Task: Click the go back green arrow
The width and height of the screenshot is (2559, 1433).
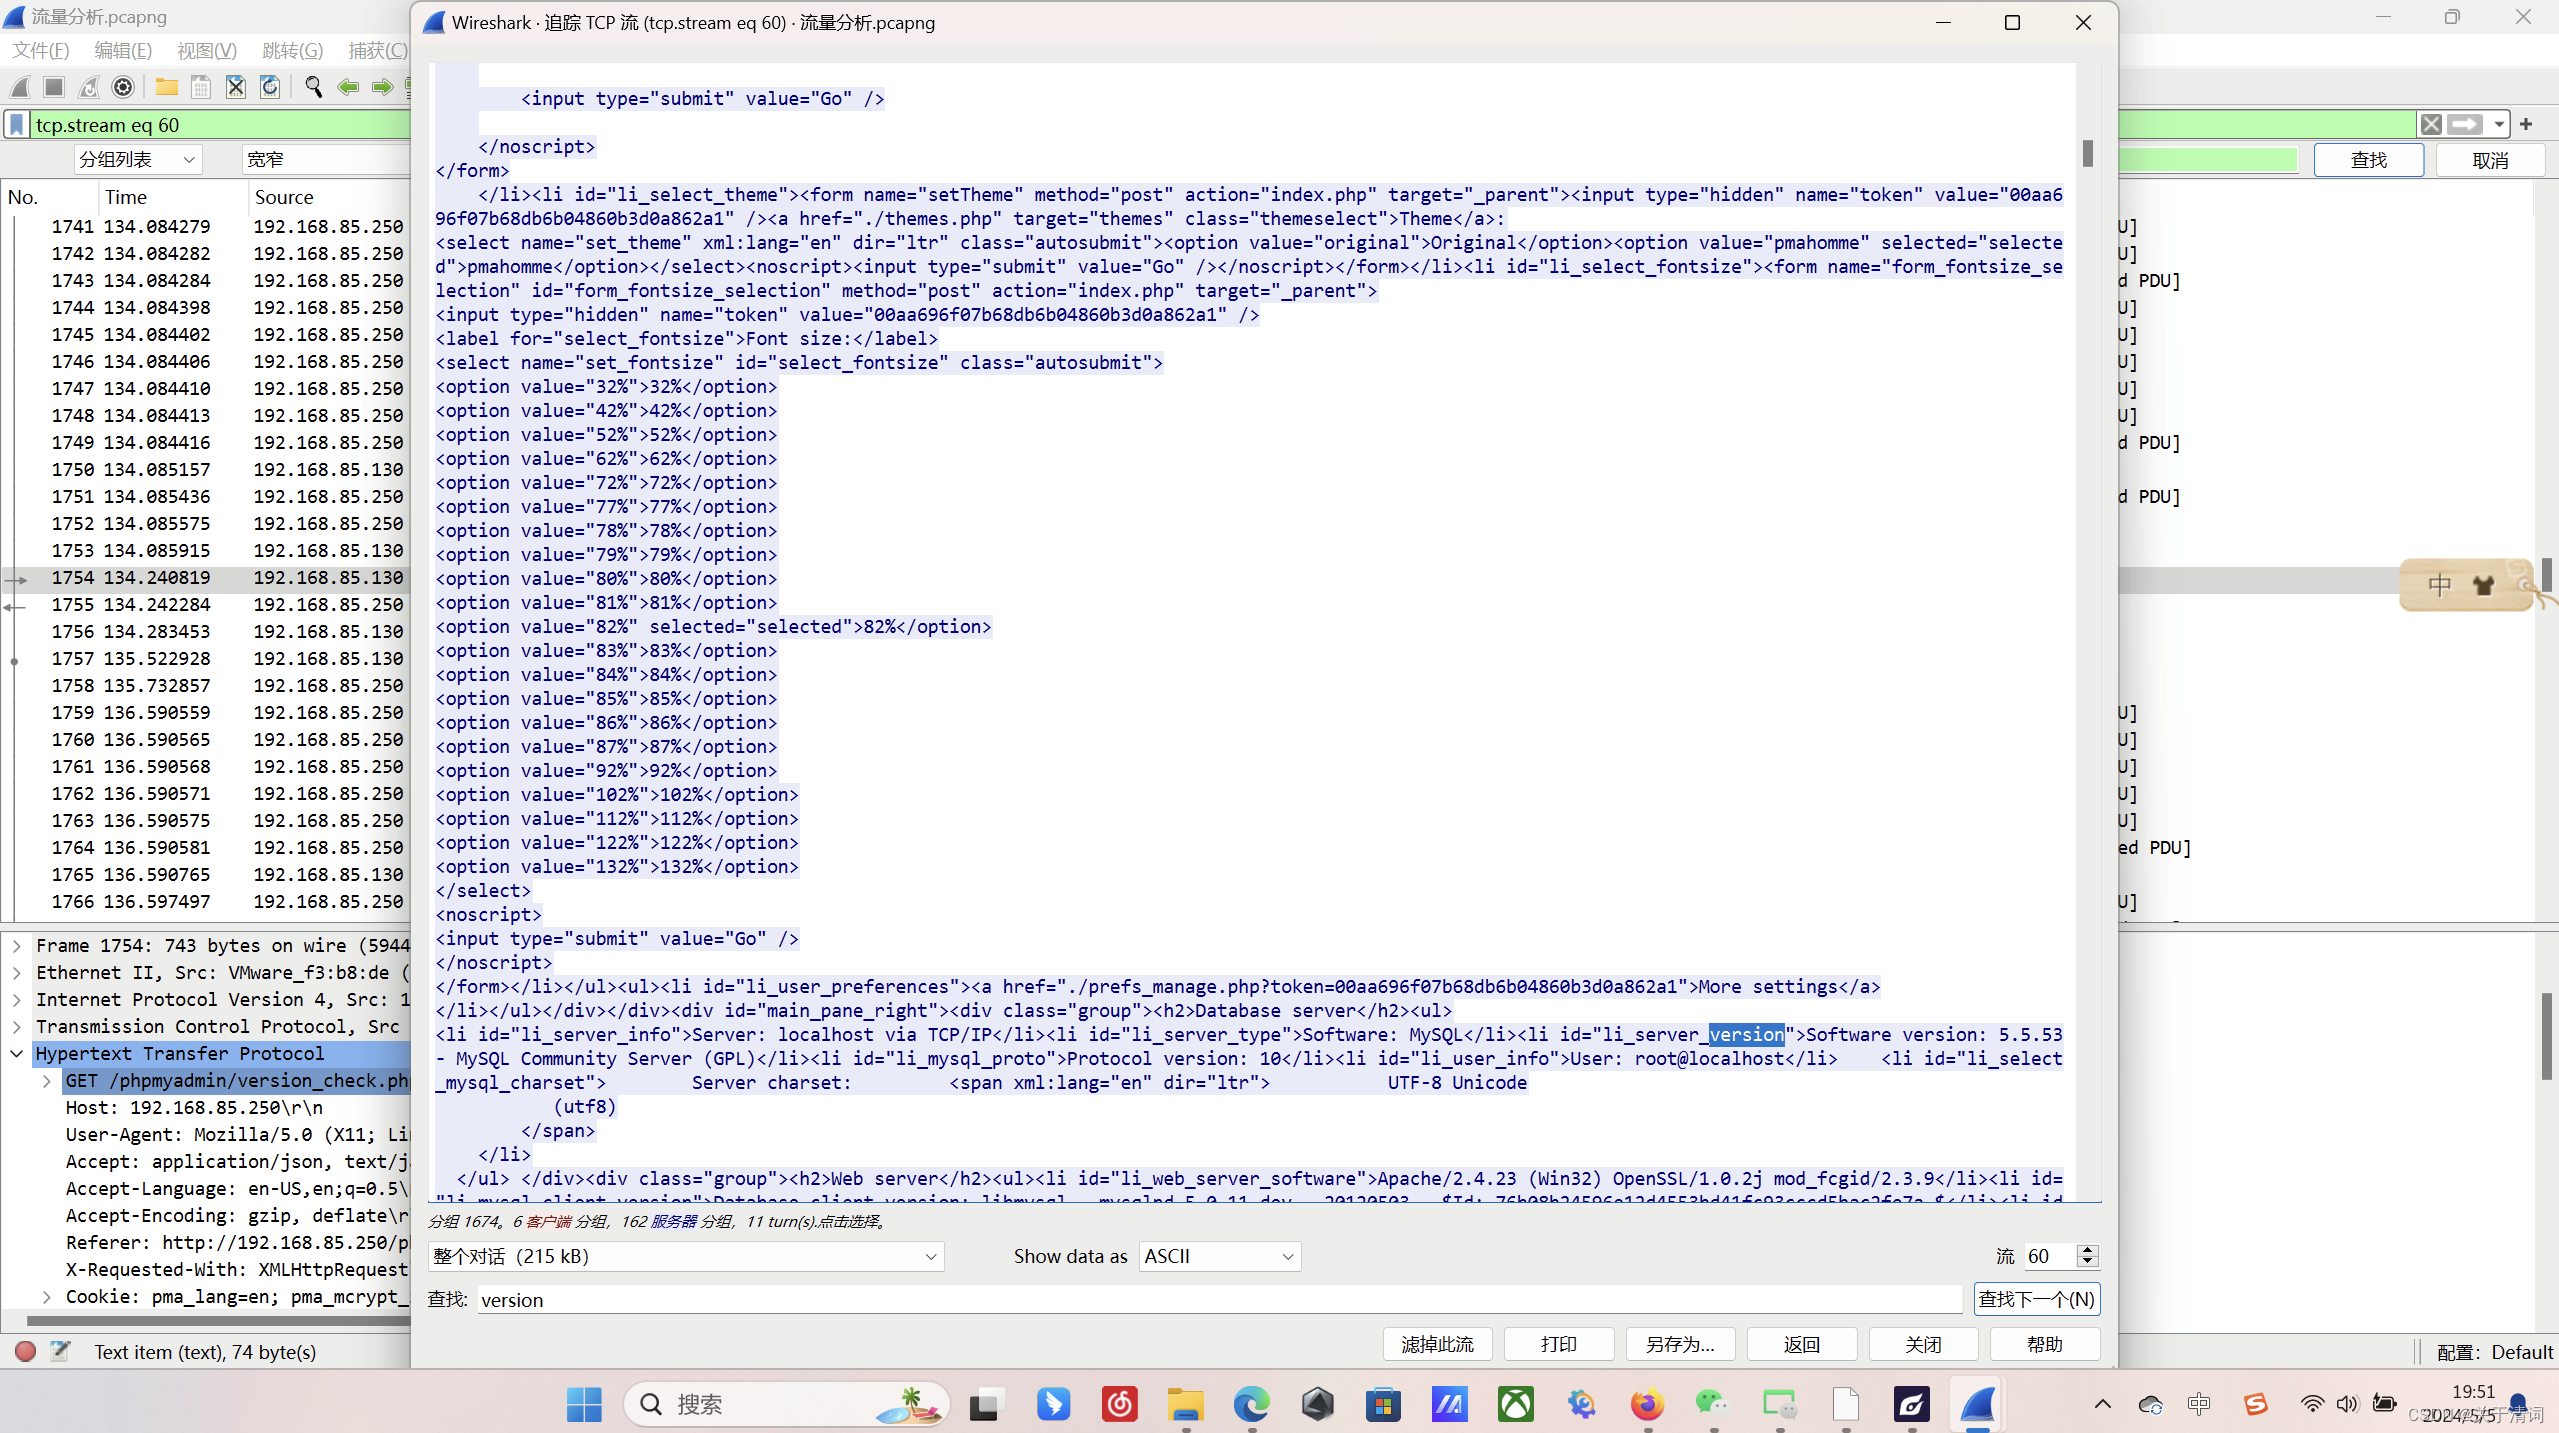Action: click(x=348, y=88)
